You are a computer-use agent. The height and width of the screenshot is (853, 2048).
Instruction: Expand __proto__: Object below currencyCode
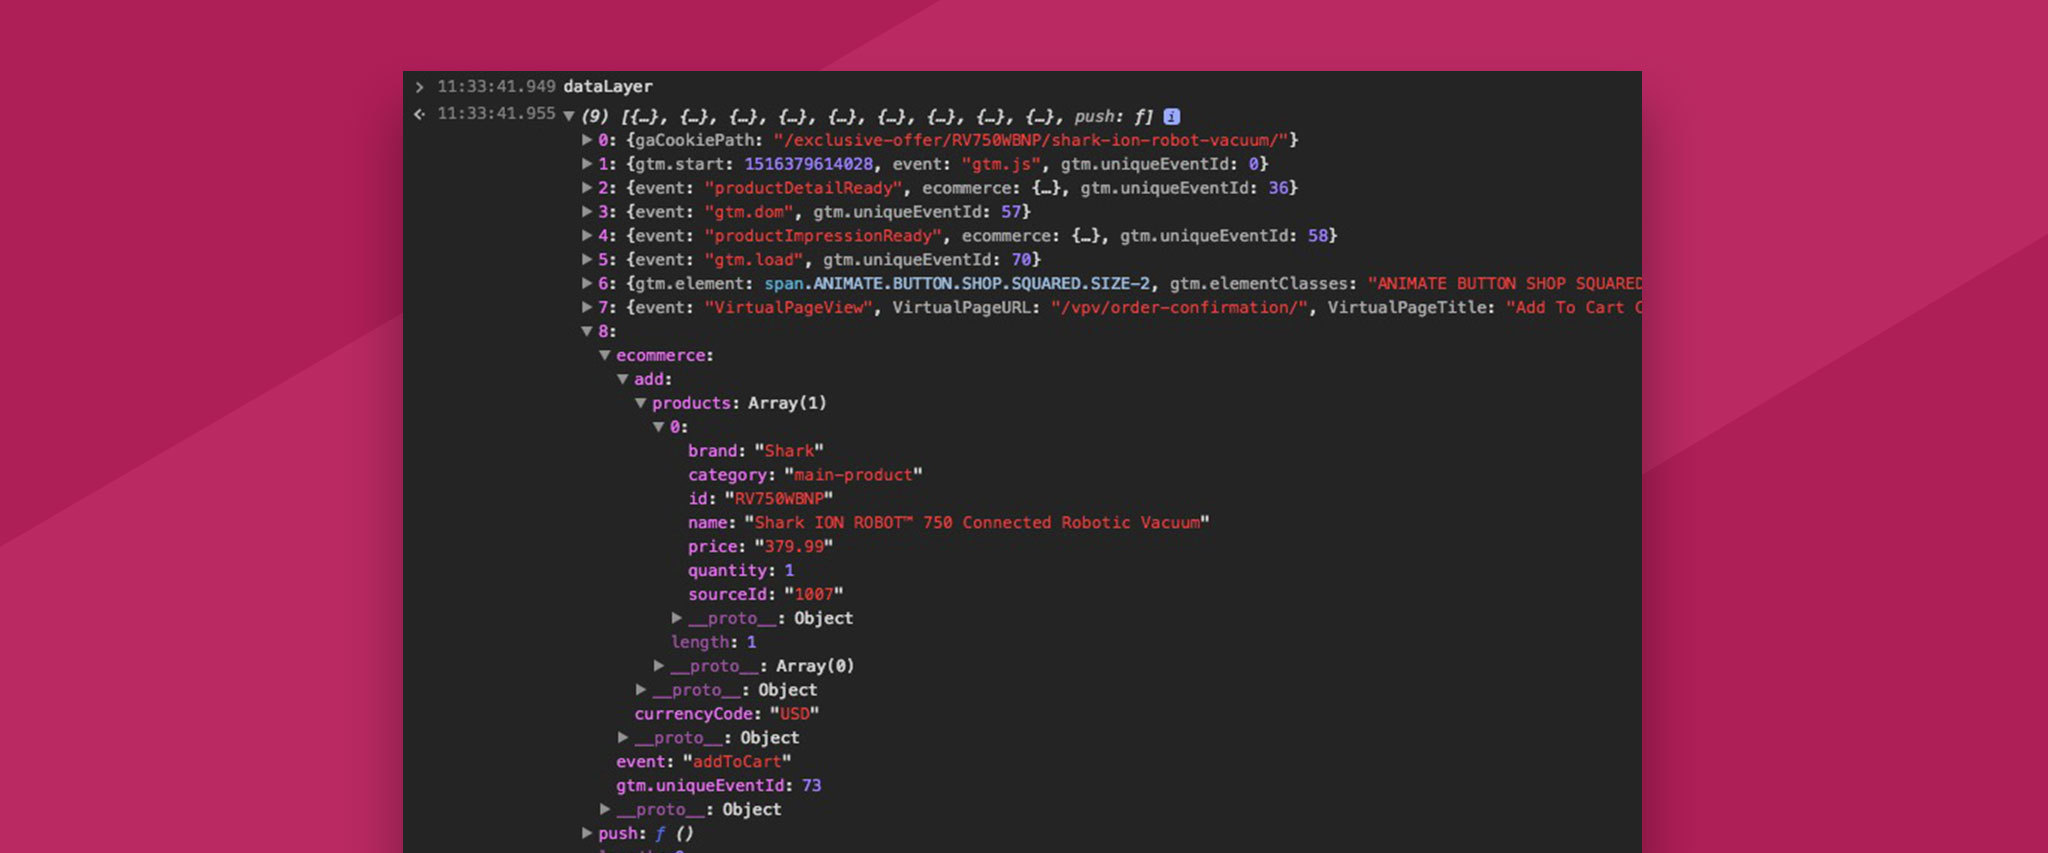pos(623,738)
